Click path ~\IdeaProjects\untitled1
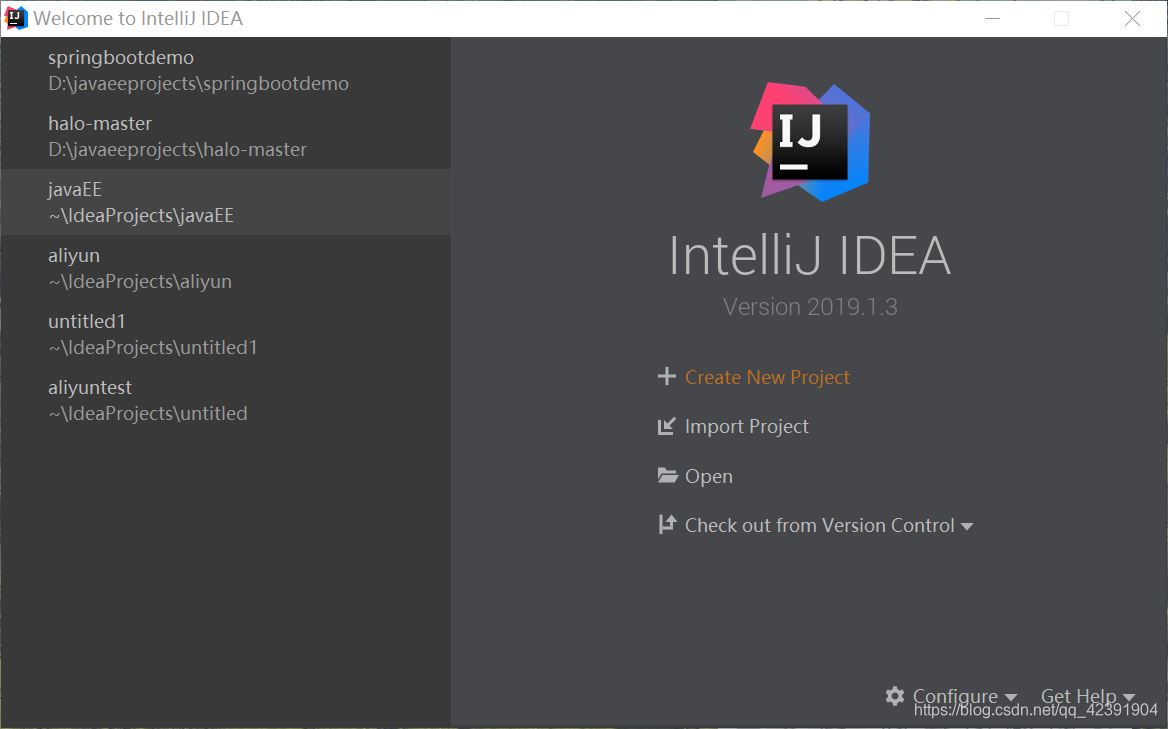 pyautogui.click(x=153, y=348)
